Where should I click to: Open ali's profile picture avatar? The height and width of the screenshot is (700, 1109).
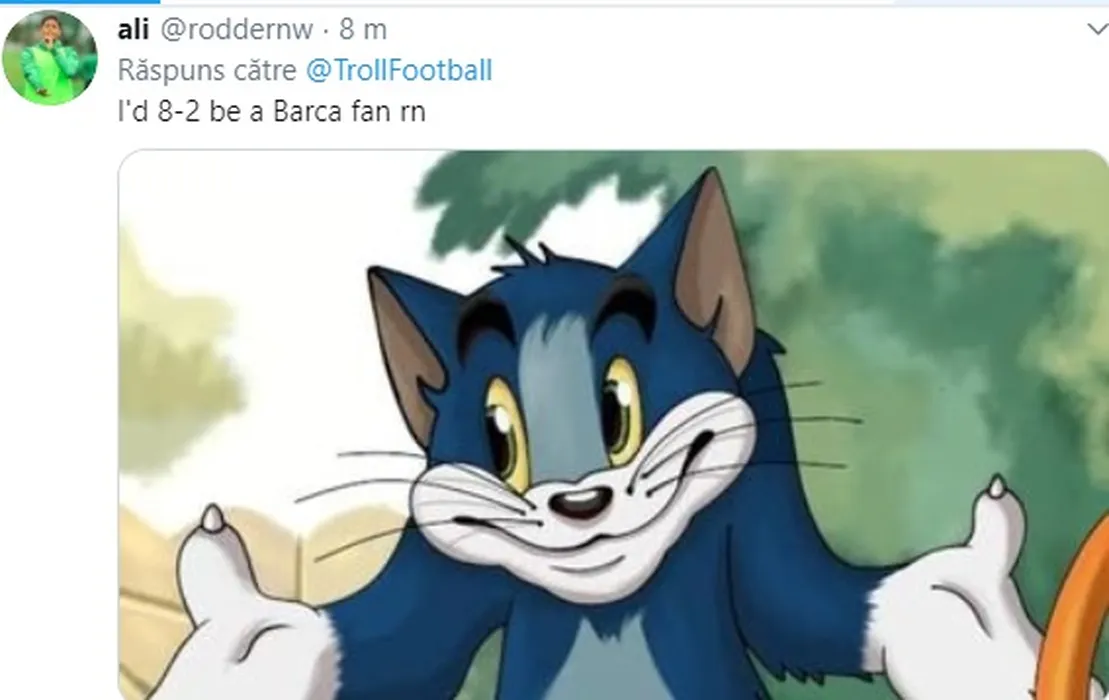pos(50,57)
